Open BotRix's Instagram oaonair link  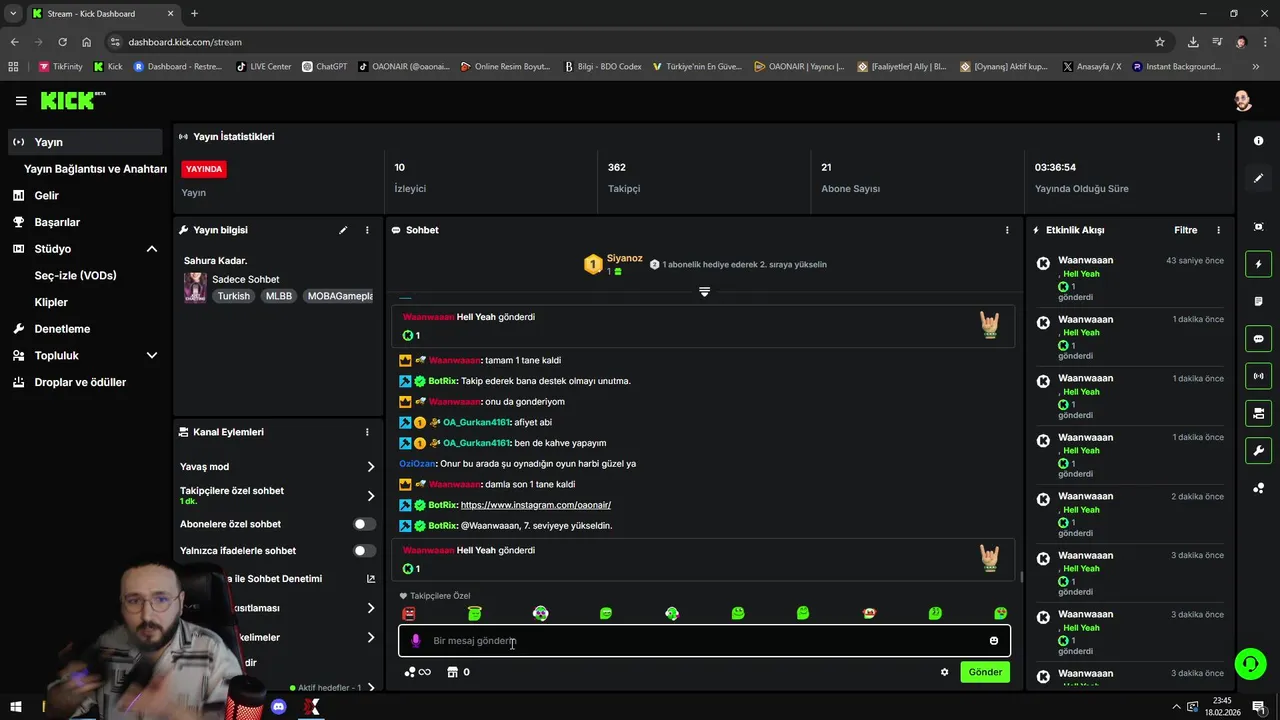click(535, 505)
